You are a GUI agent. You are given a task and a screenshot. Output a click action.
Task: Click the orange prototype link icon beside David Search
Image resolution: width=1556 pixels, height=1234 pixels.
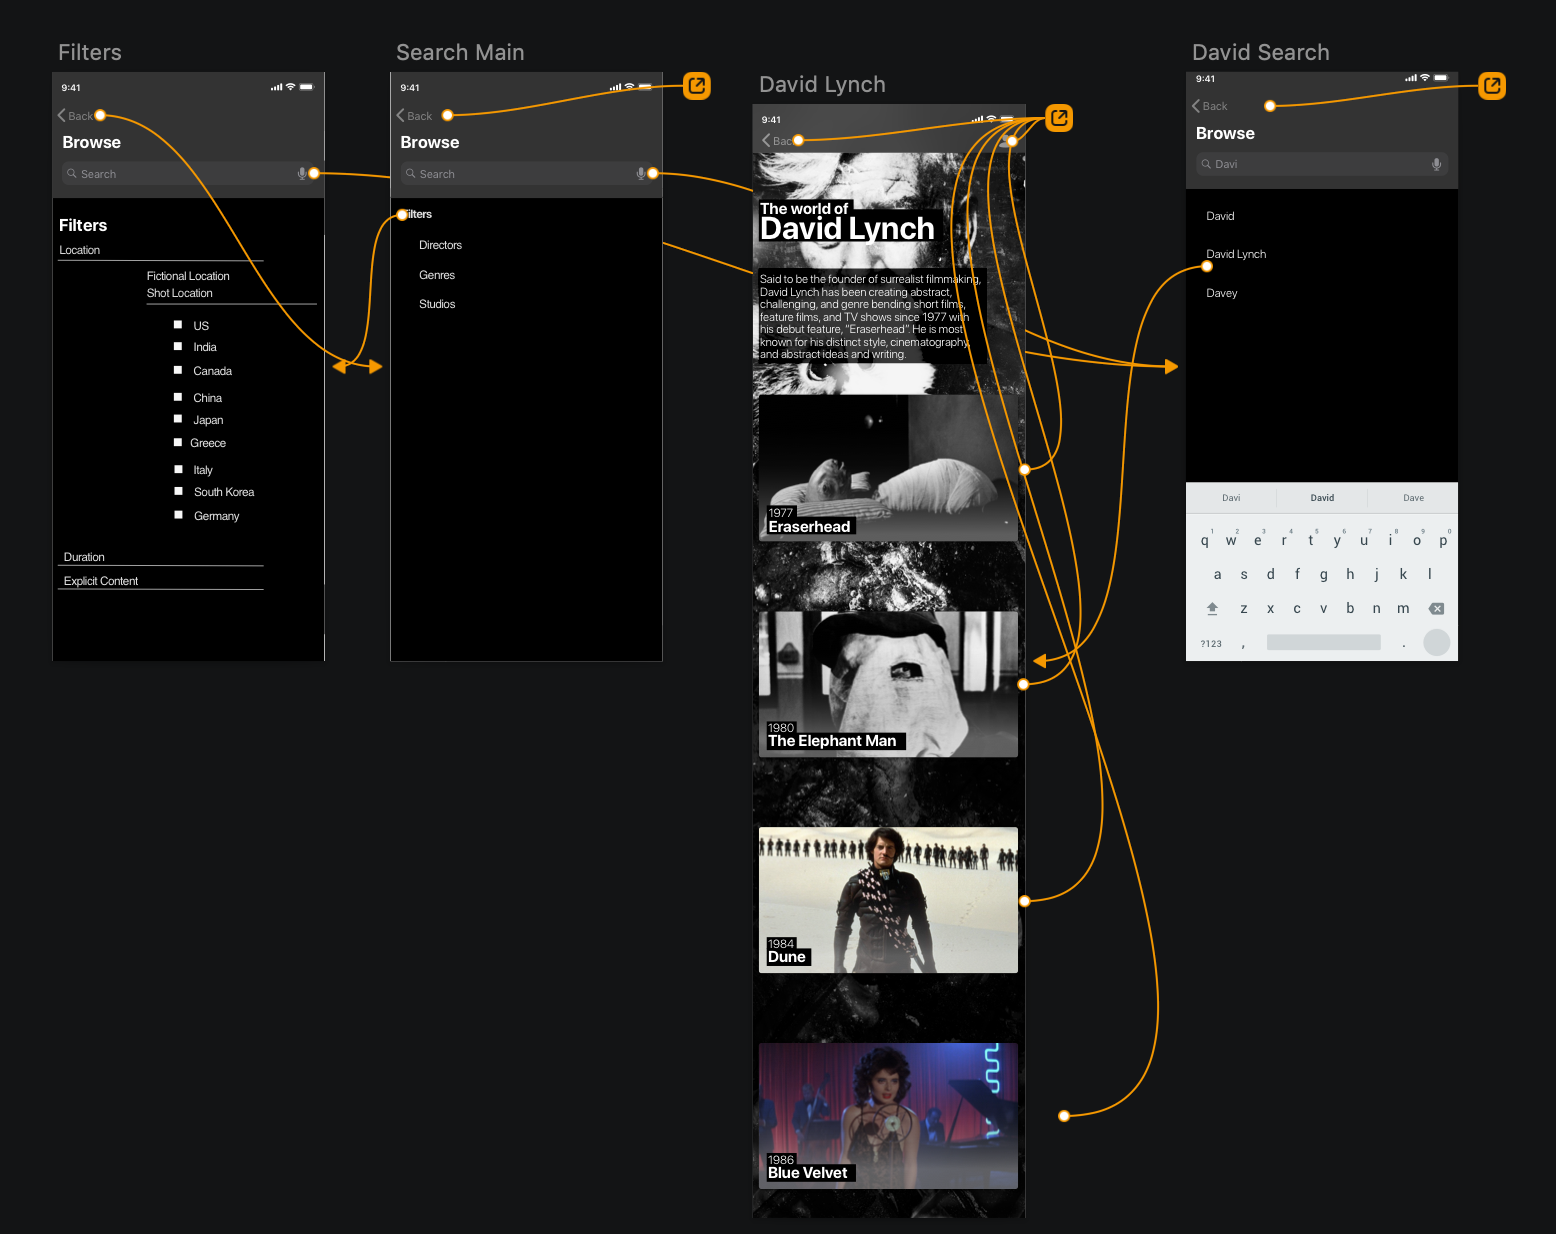(1492, 86)
